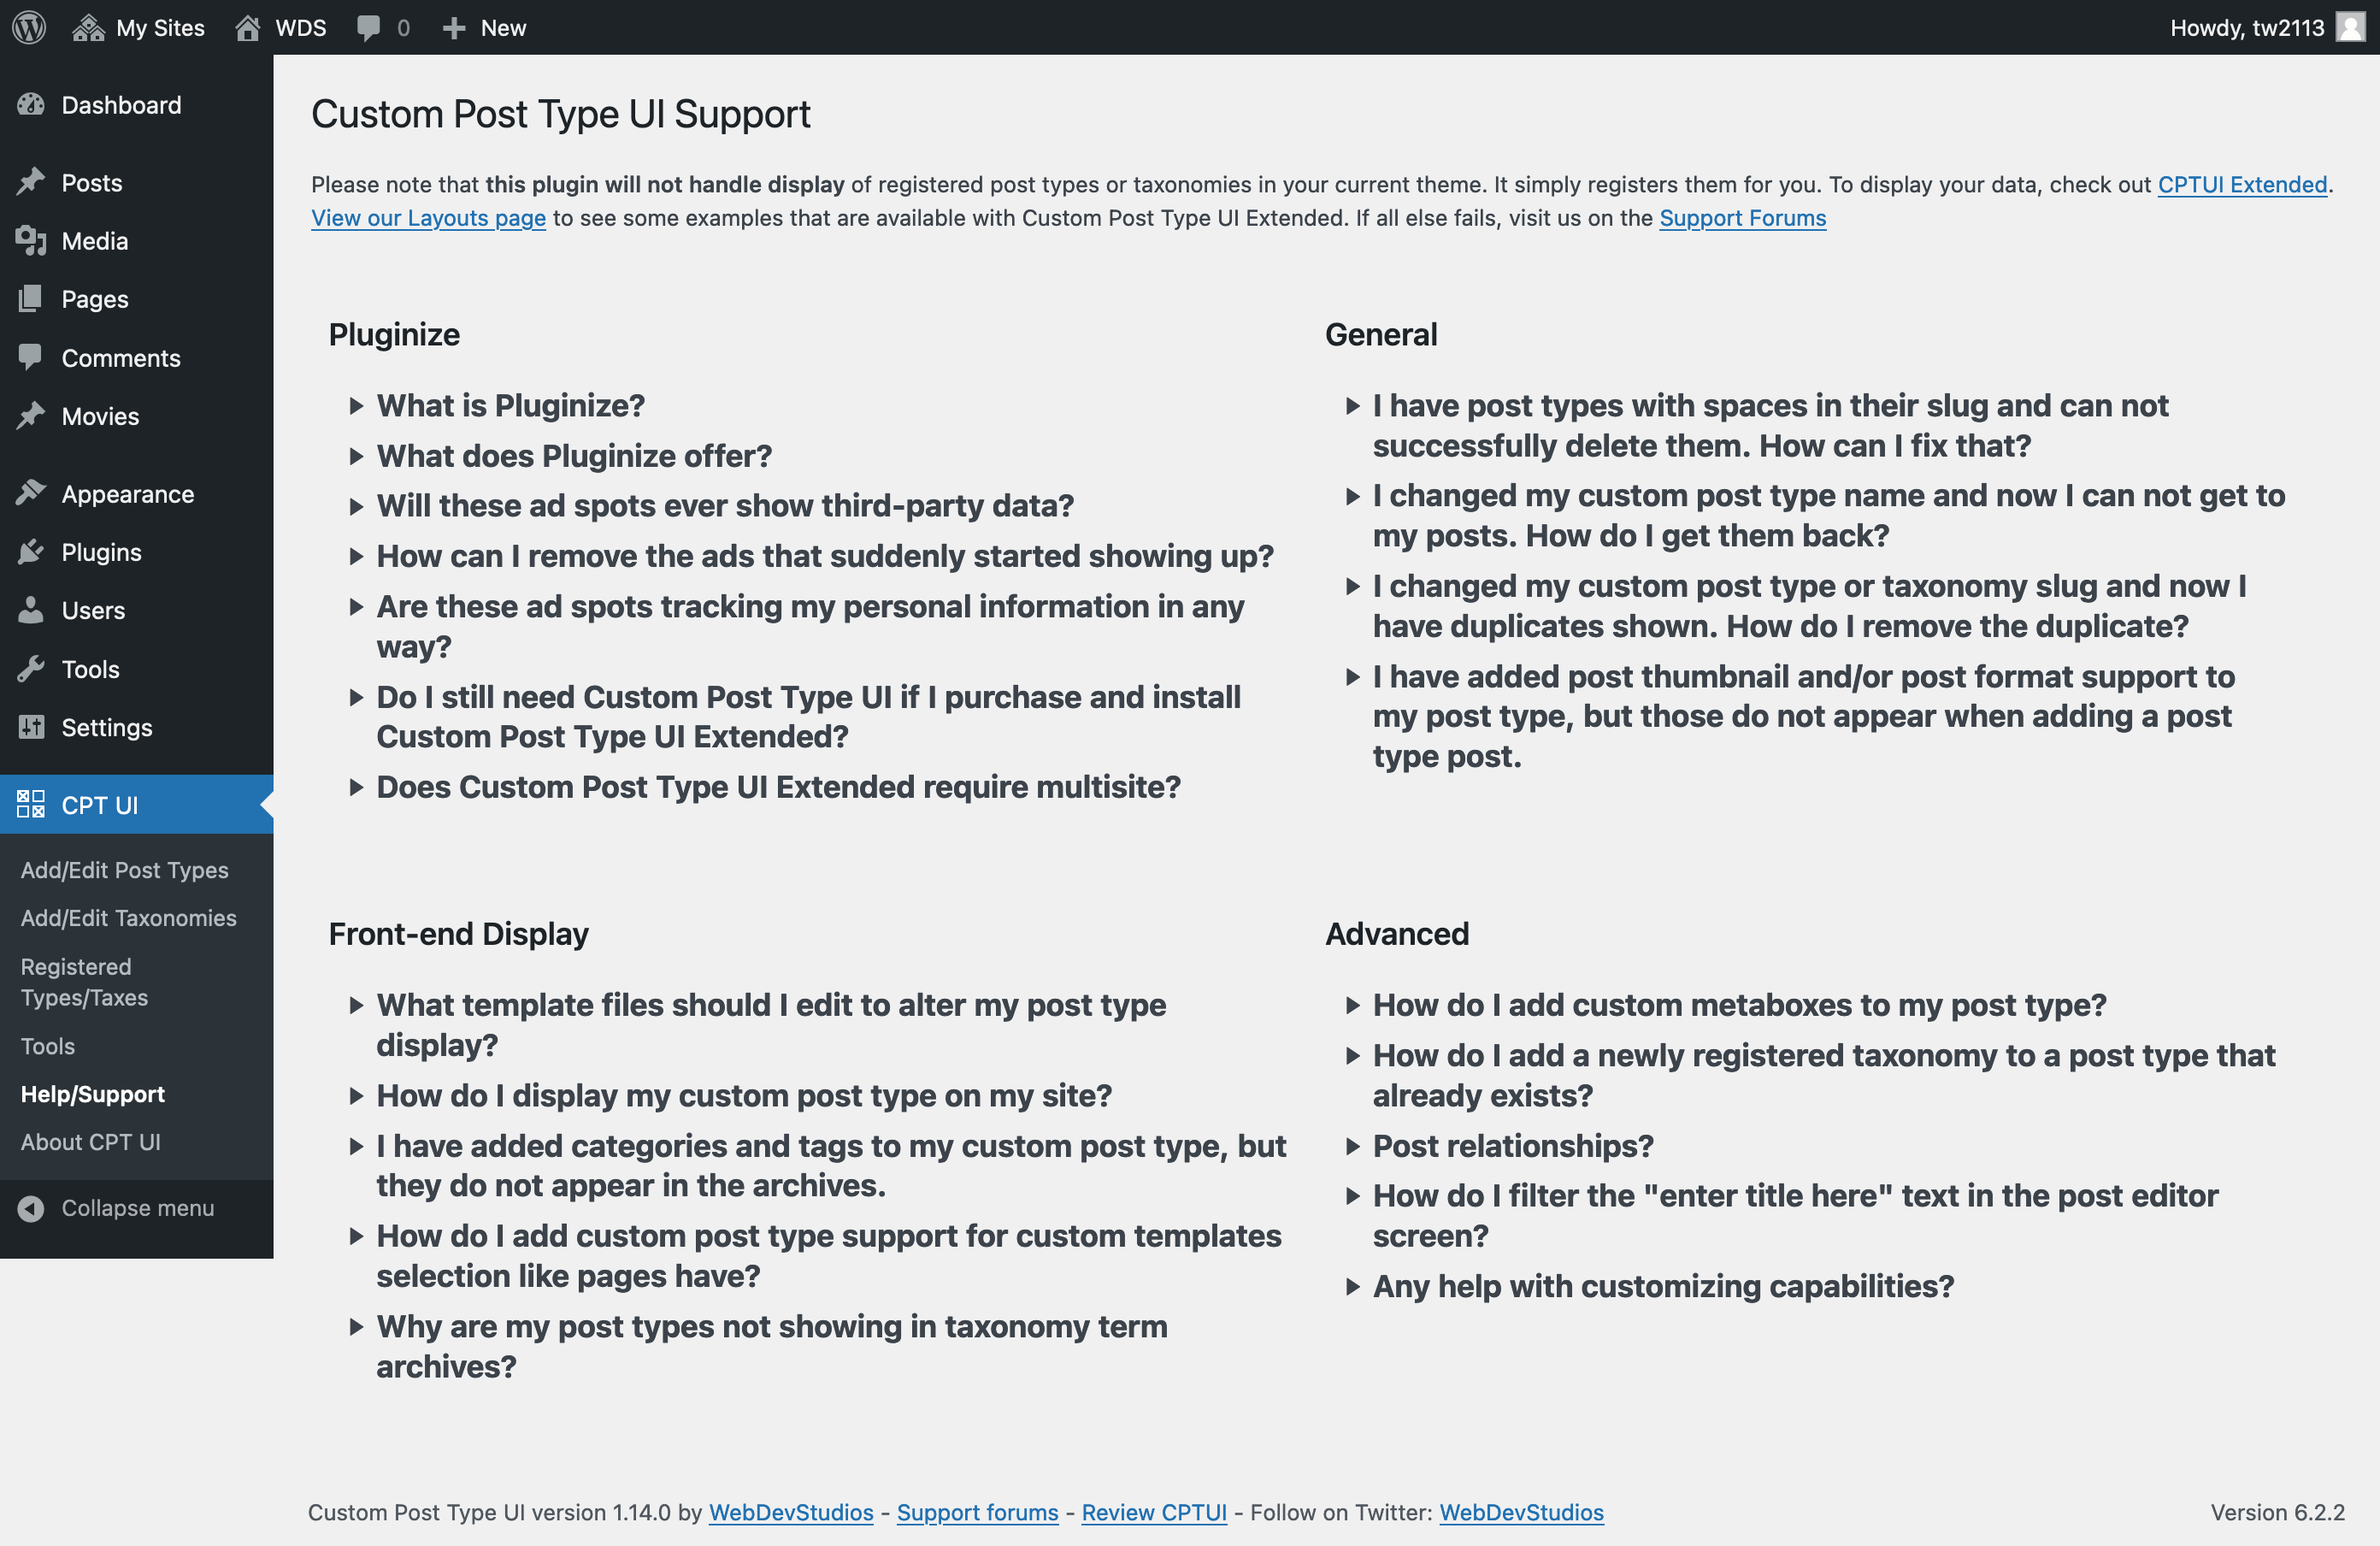The width and height of the screenshot is (2380, 1546).
Task: Click the Appearance icon in sidebar
Action: coord(32,493)
